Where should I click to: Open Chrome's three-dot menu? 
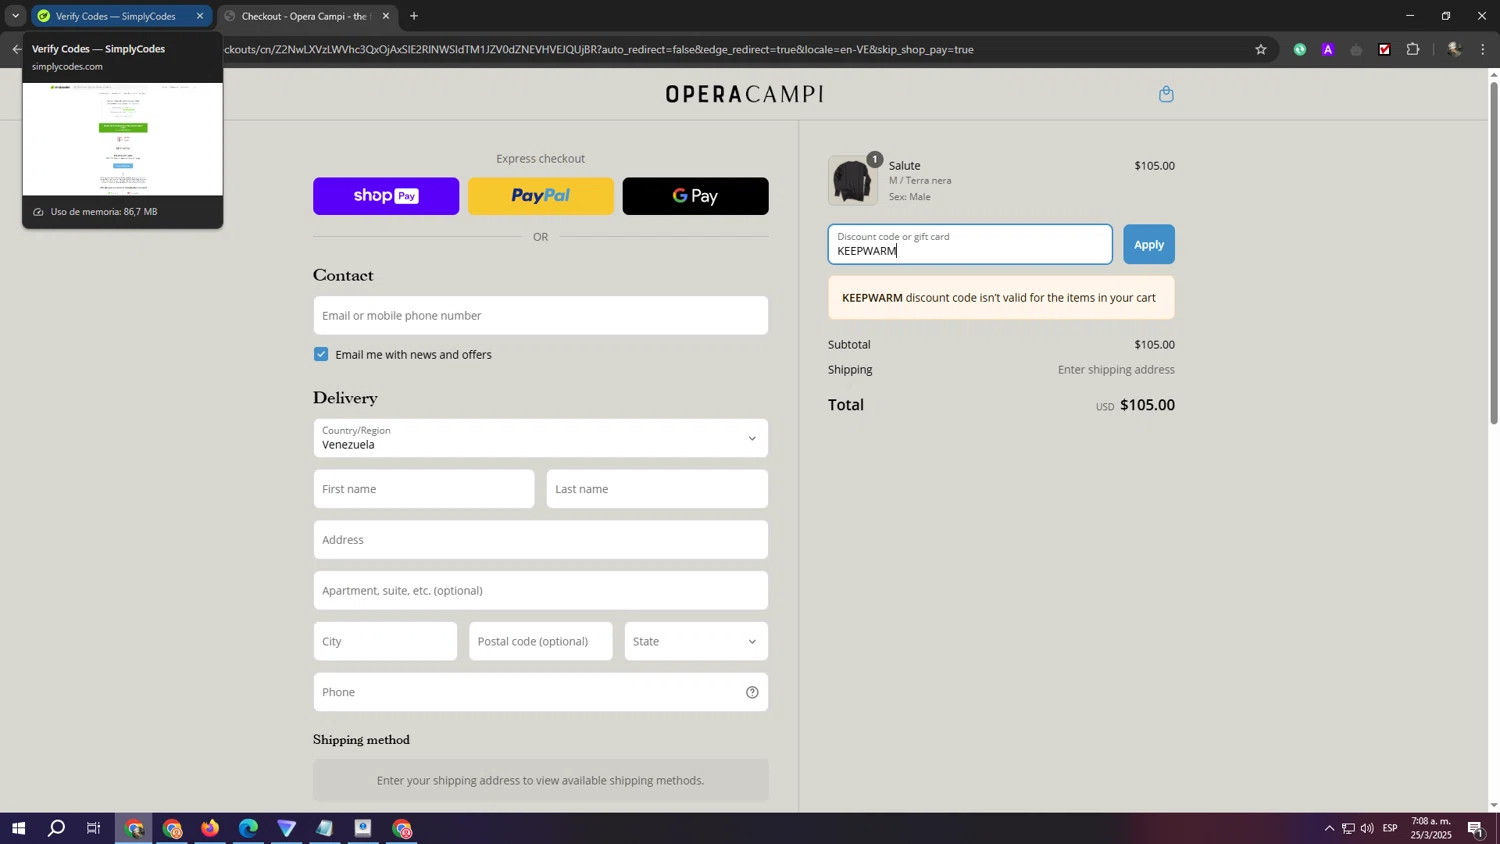coord(1483,49)
